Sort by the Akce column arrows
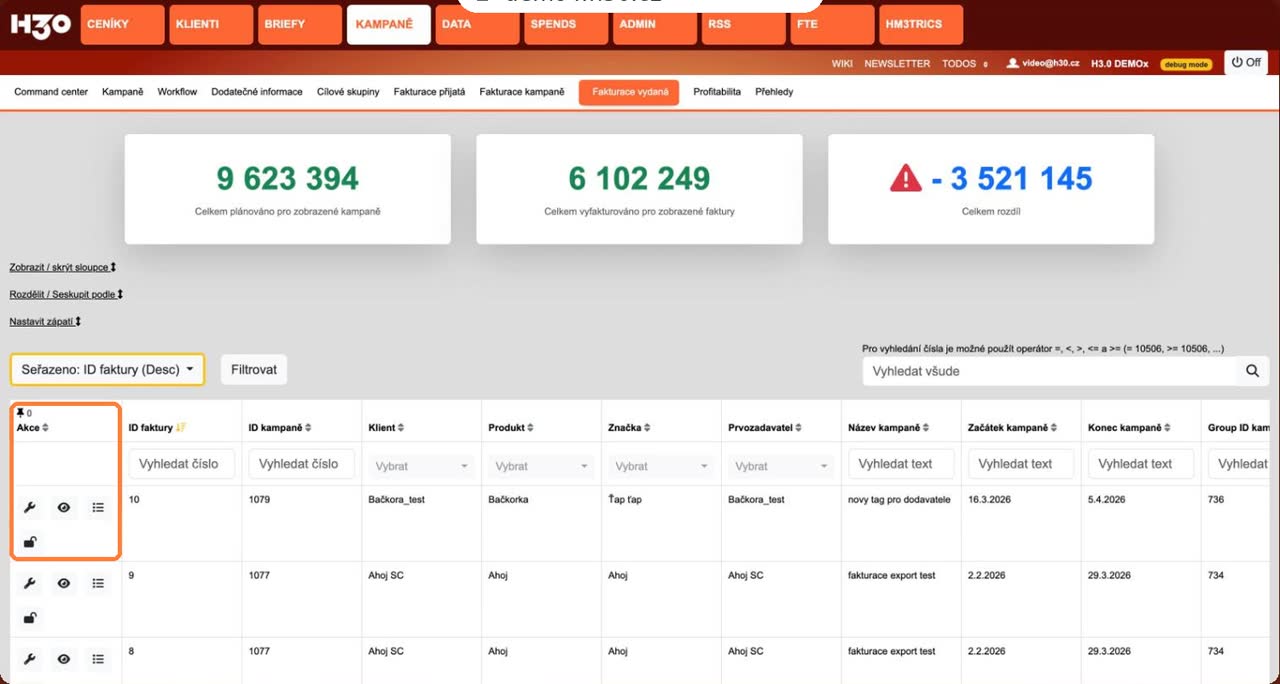Screen dimensions: 1280x684 tap(45, 428)
